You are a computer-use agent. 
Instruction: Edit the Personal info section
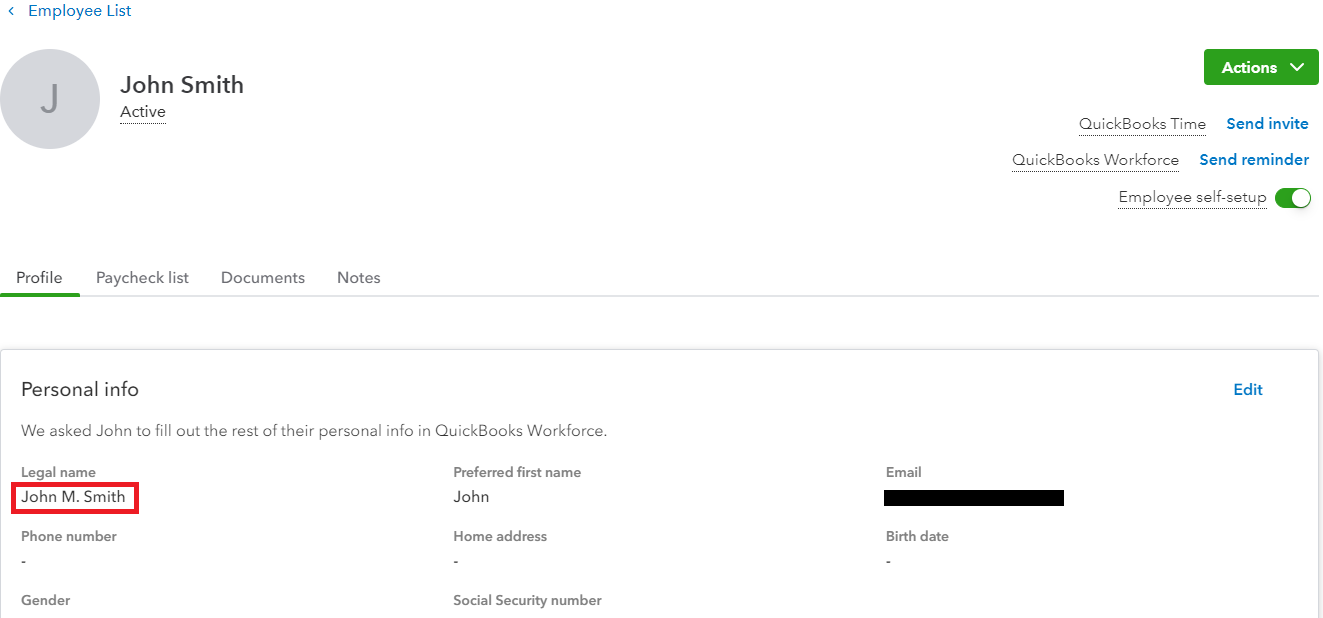[1247, 390]
